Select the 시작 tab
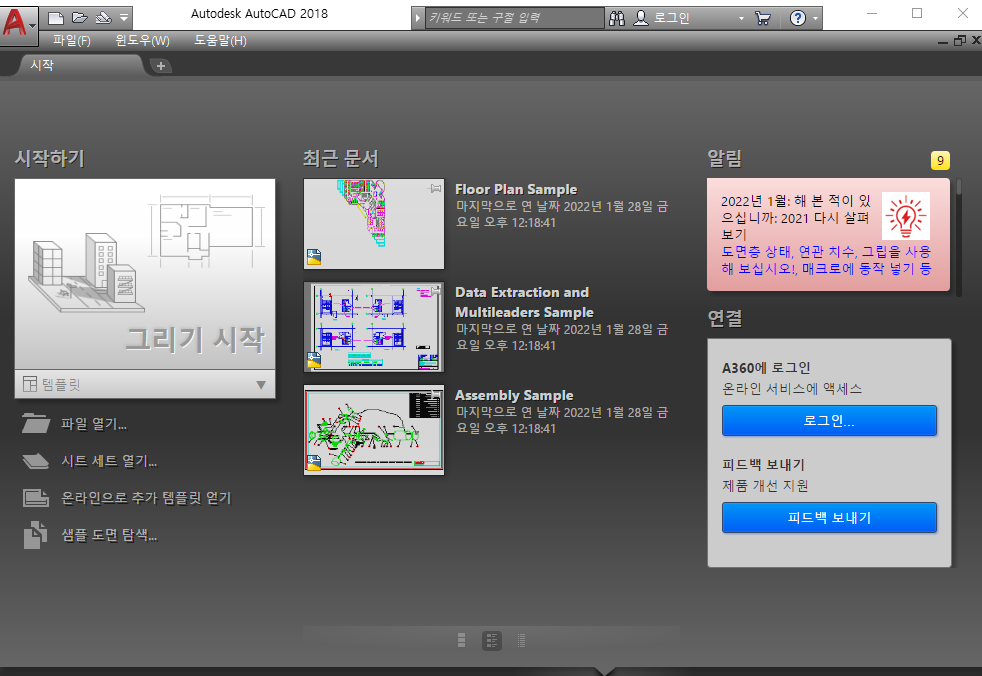Viewport: 982px width, 676px height. point(82,65)
